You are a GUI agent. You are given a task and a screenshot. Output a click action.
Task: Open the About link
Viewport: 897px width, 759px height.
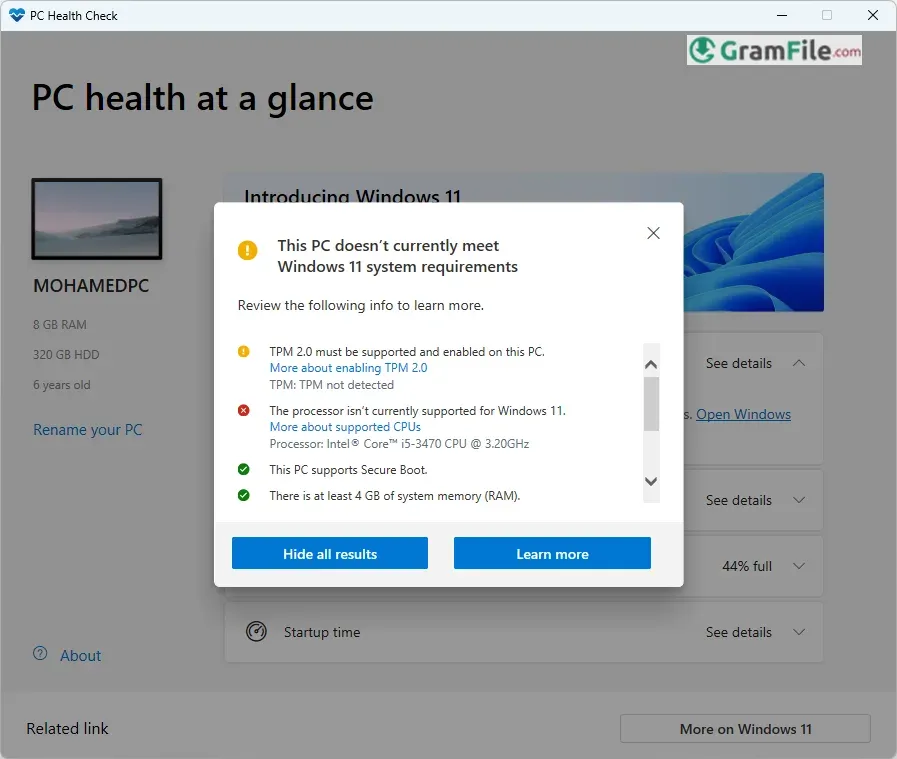81,655
